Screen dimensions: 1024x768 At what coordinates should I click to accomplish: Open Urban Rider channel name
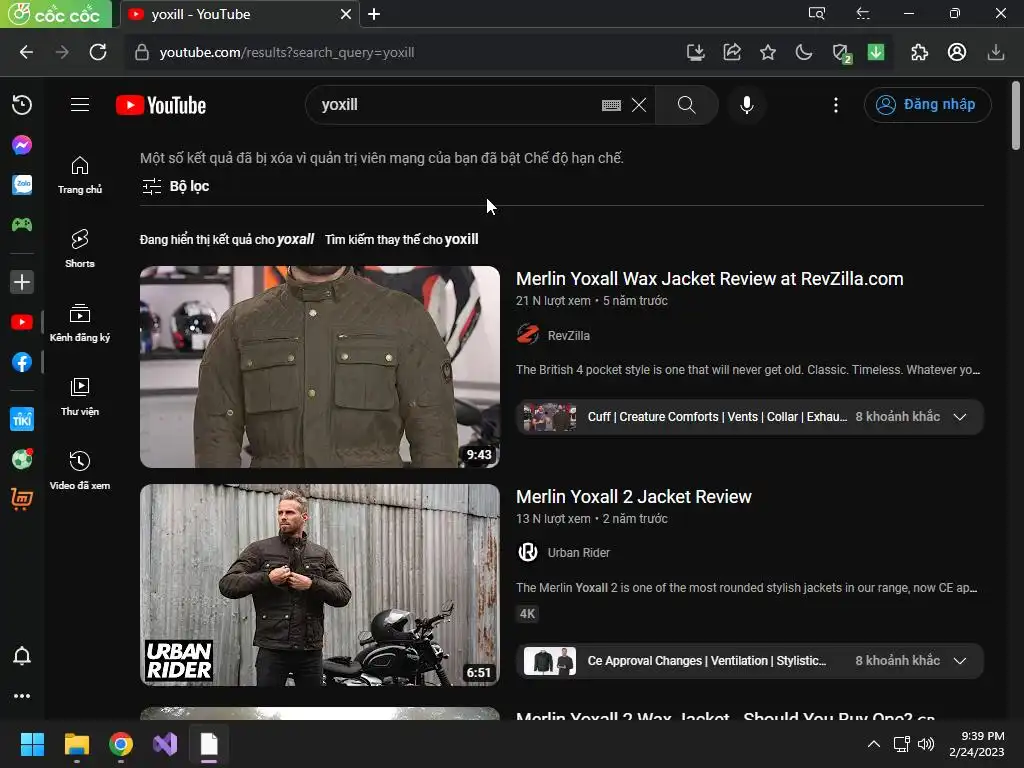click(579, 552)
